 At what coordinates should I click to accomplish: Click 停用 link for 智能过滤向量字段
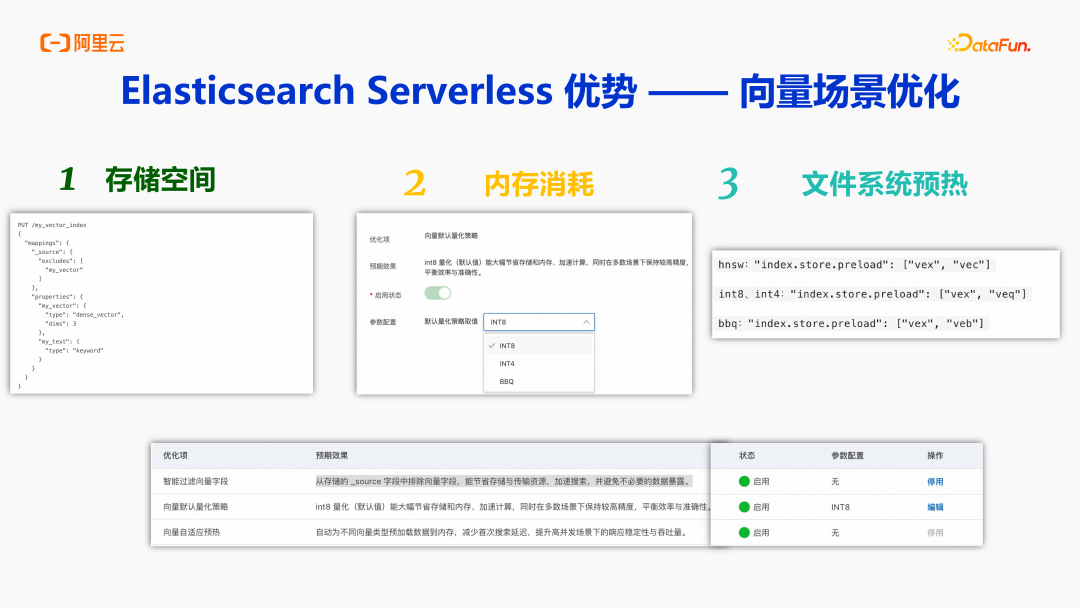click(x=935, y=482)
